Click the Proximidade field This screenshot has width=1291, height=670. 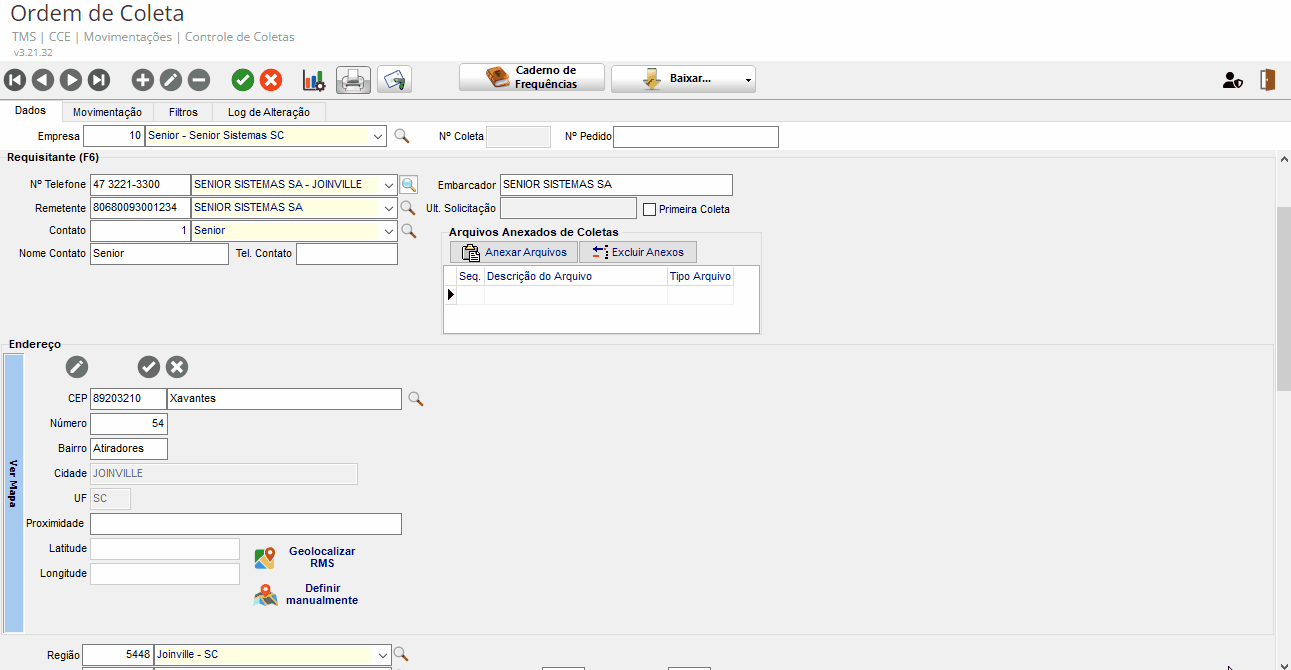tap(246, 524)
